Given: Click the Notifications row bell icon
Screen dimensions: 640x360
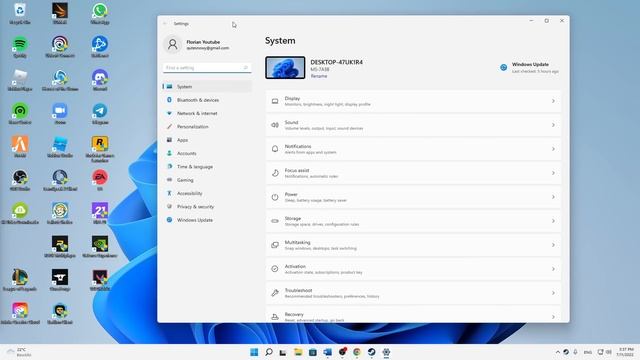Looking at the screenshot, I should 275,149.
